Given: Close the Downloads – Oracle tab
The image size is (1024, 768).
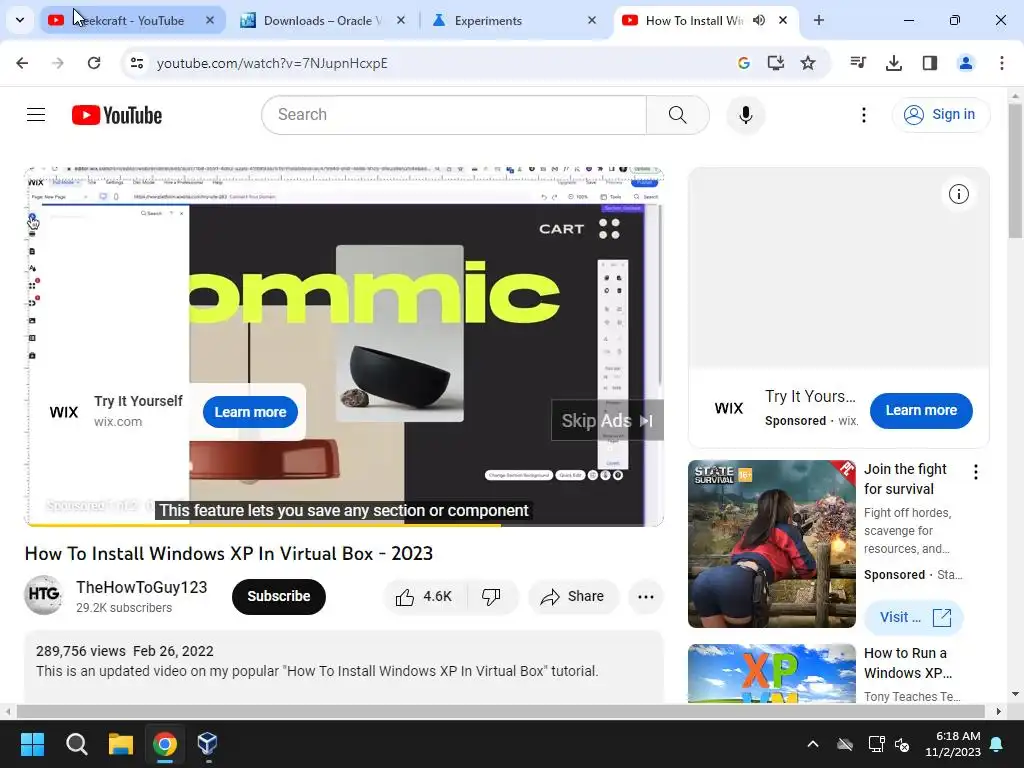Looking at the screenshot, I should (x=401, y=20).
